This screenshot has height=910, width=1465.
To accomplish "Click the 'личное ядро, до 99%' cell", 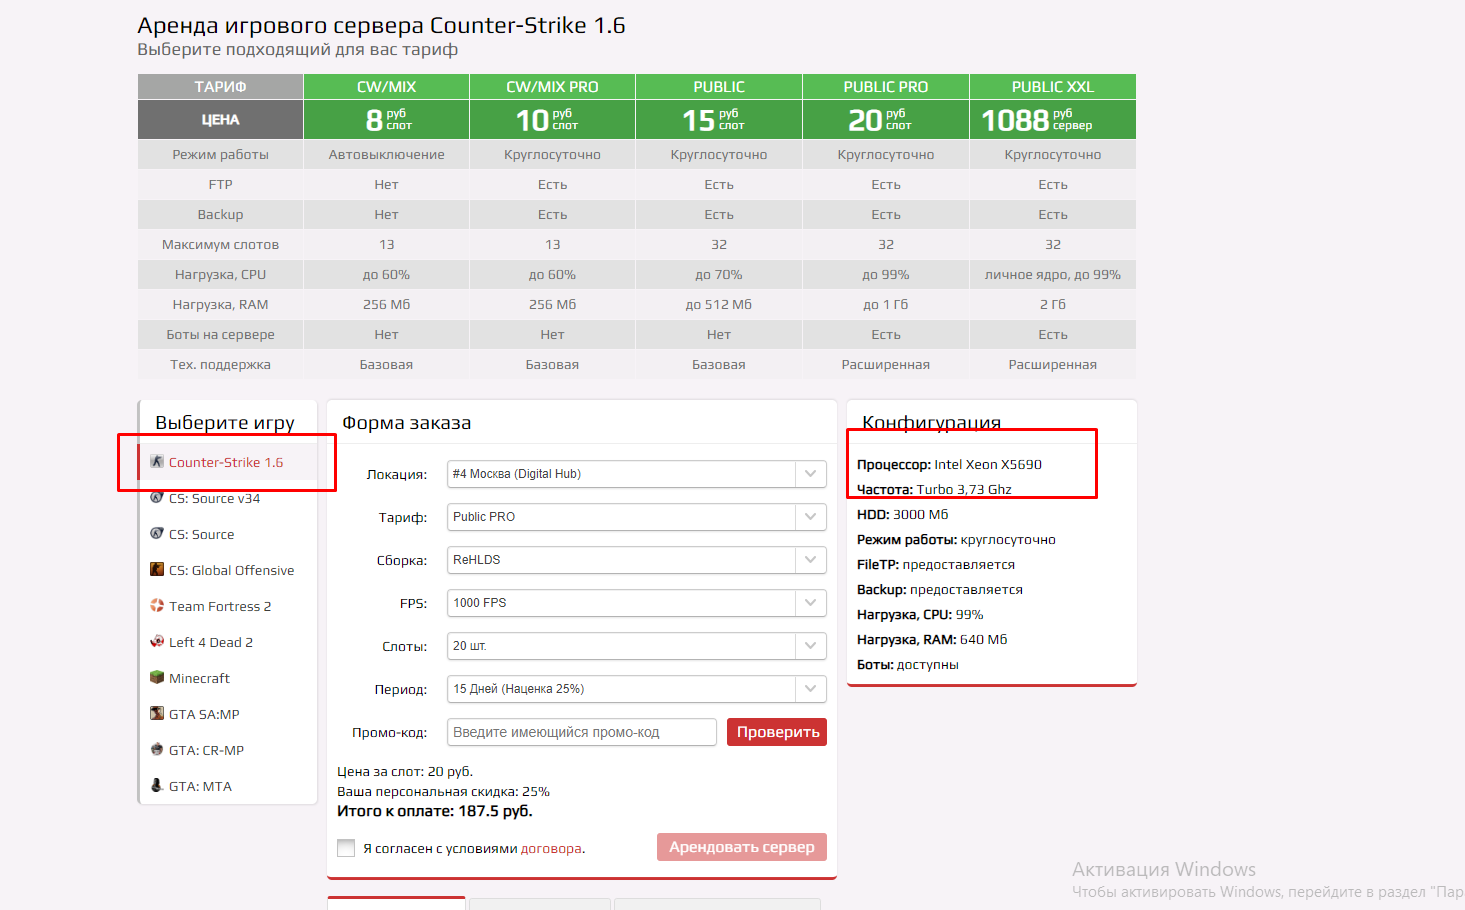I will coord(1053,275).
